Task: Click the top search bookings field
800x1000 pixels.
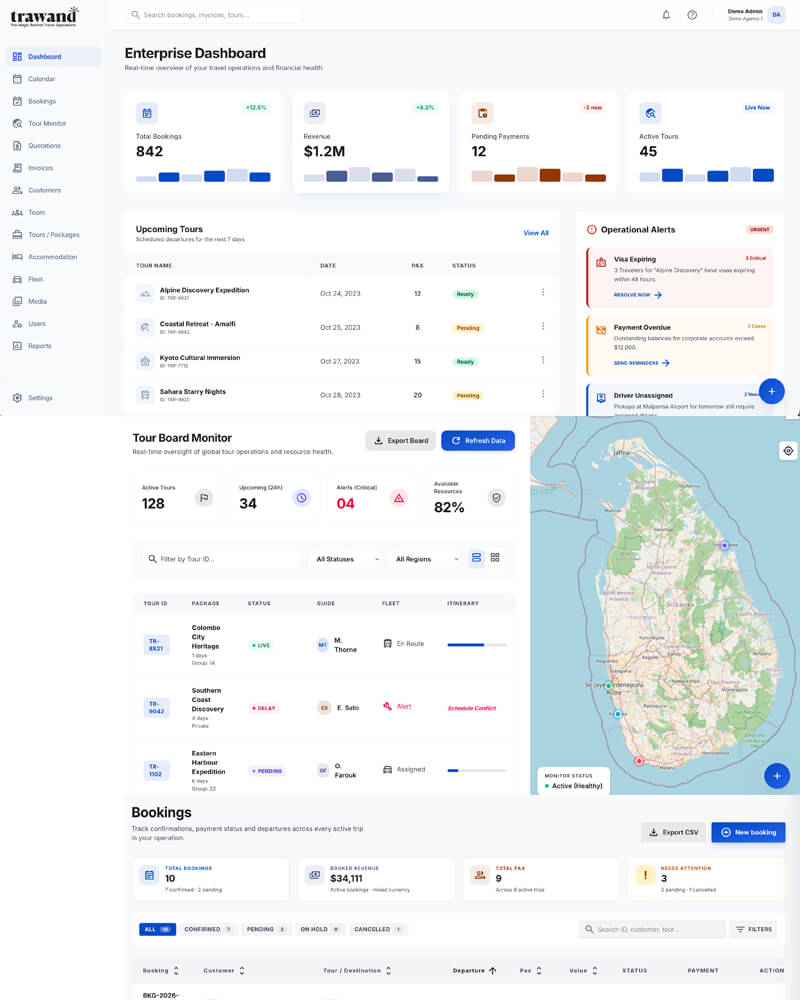Action: pos(214,15)
